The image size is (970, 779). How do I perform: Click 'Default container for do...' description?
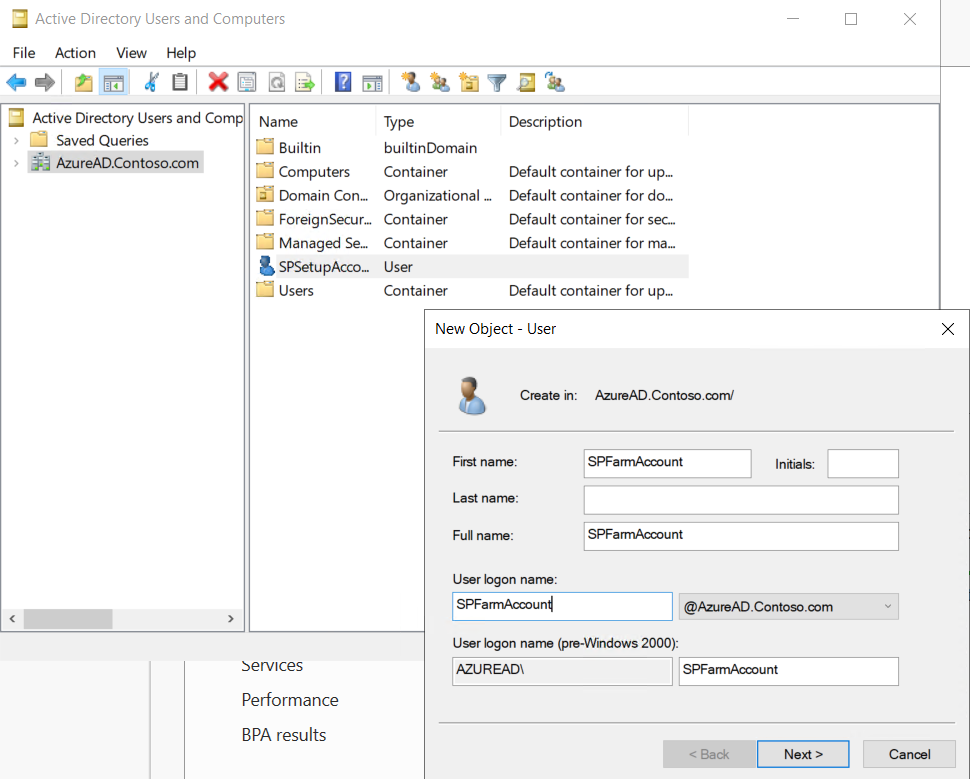click(591, 196)
